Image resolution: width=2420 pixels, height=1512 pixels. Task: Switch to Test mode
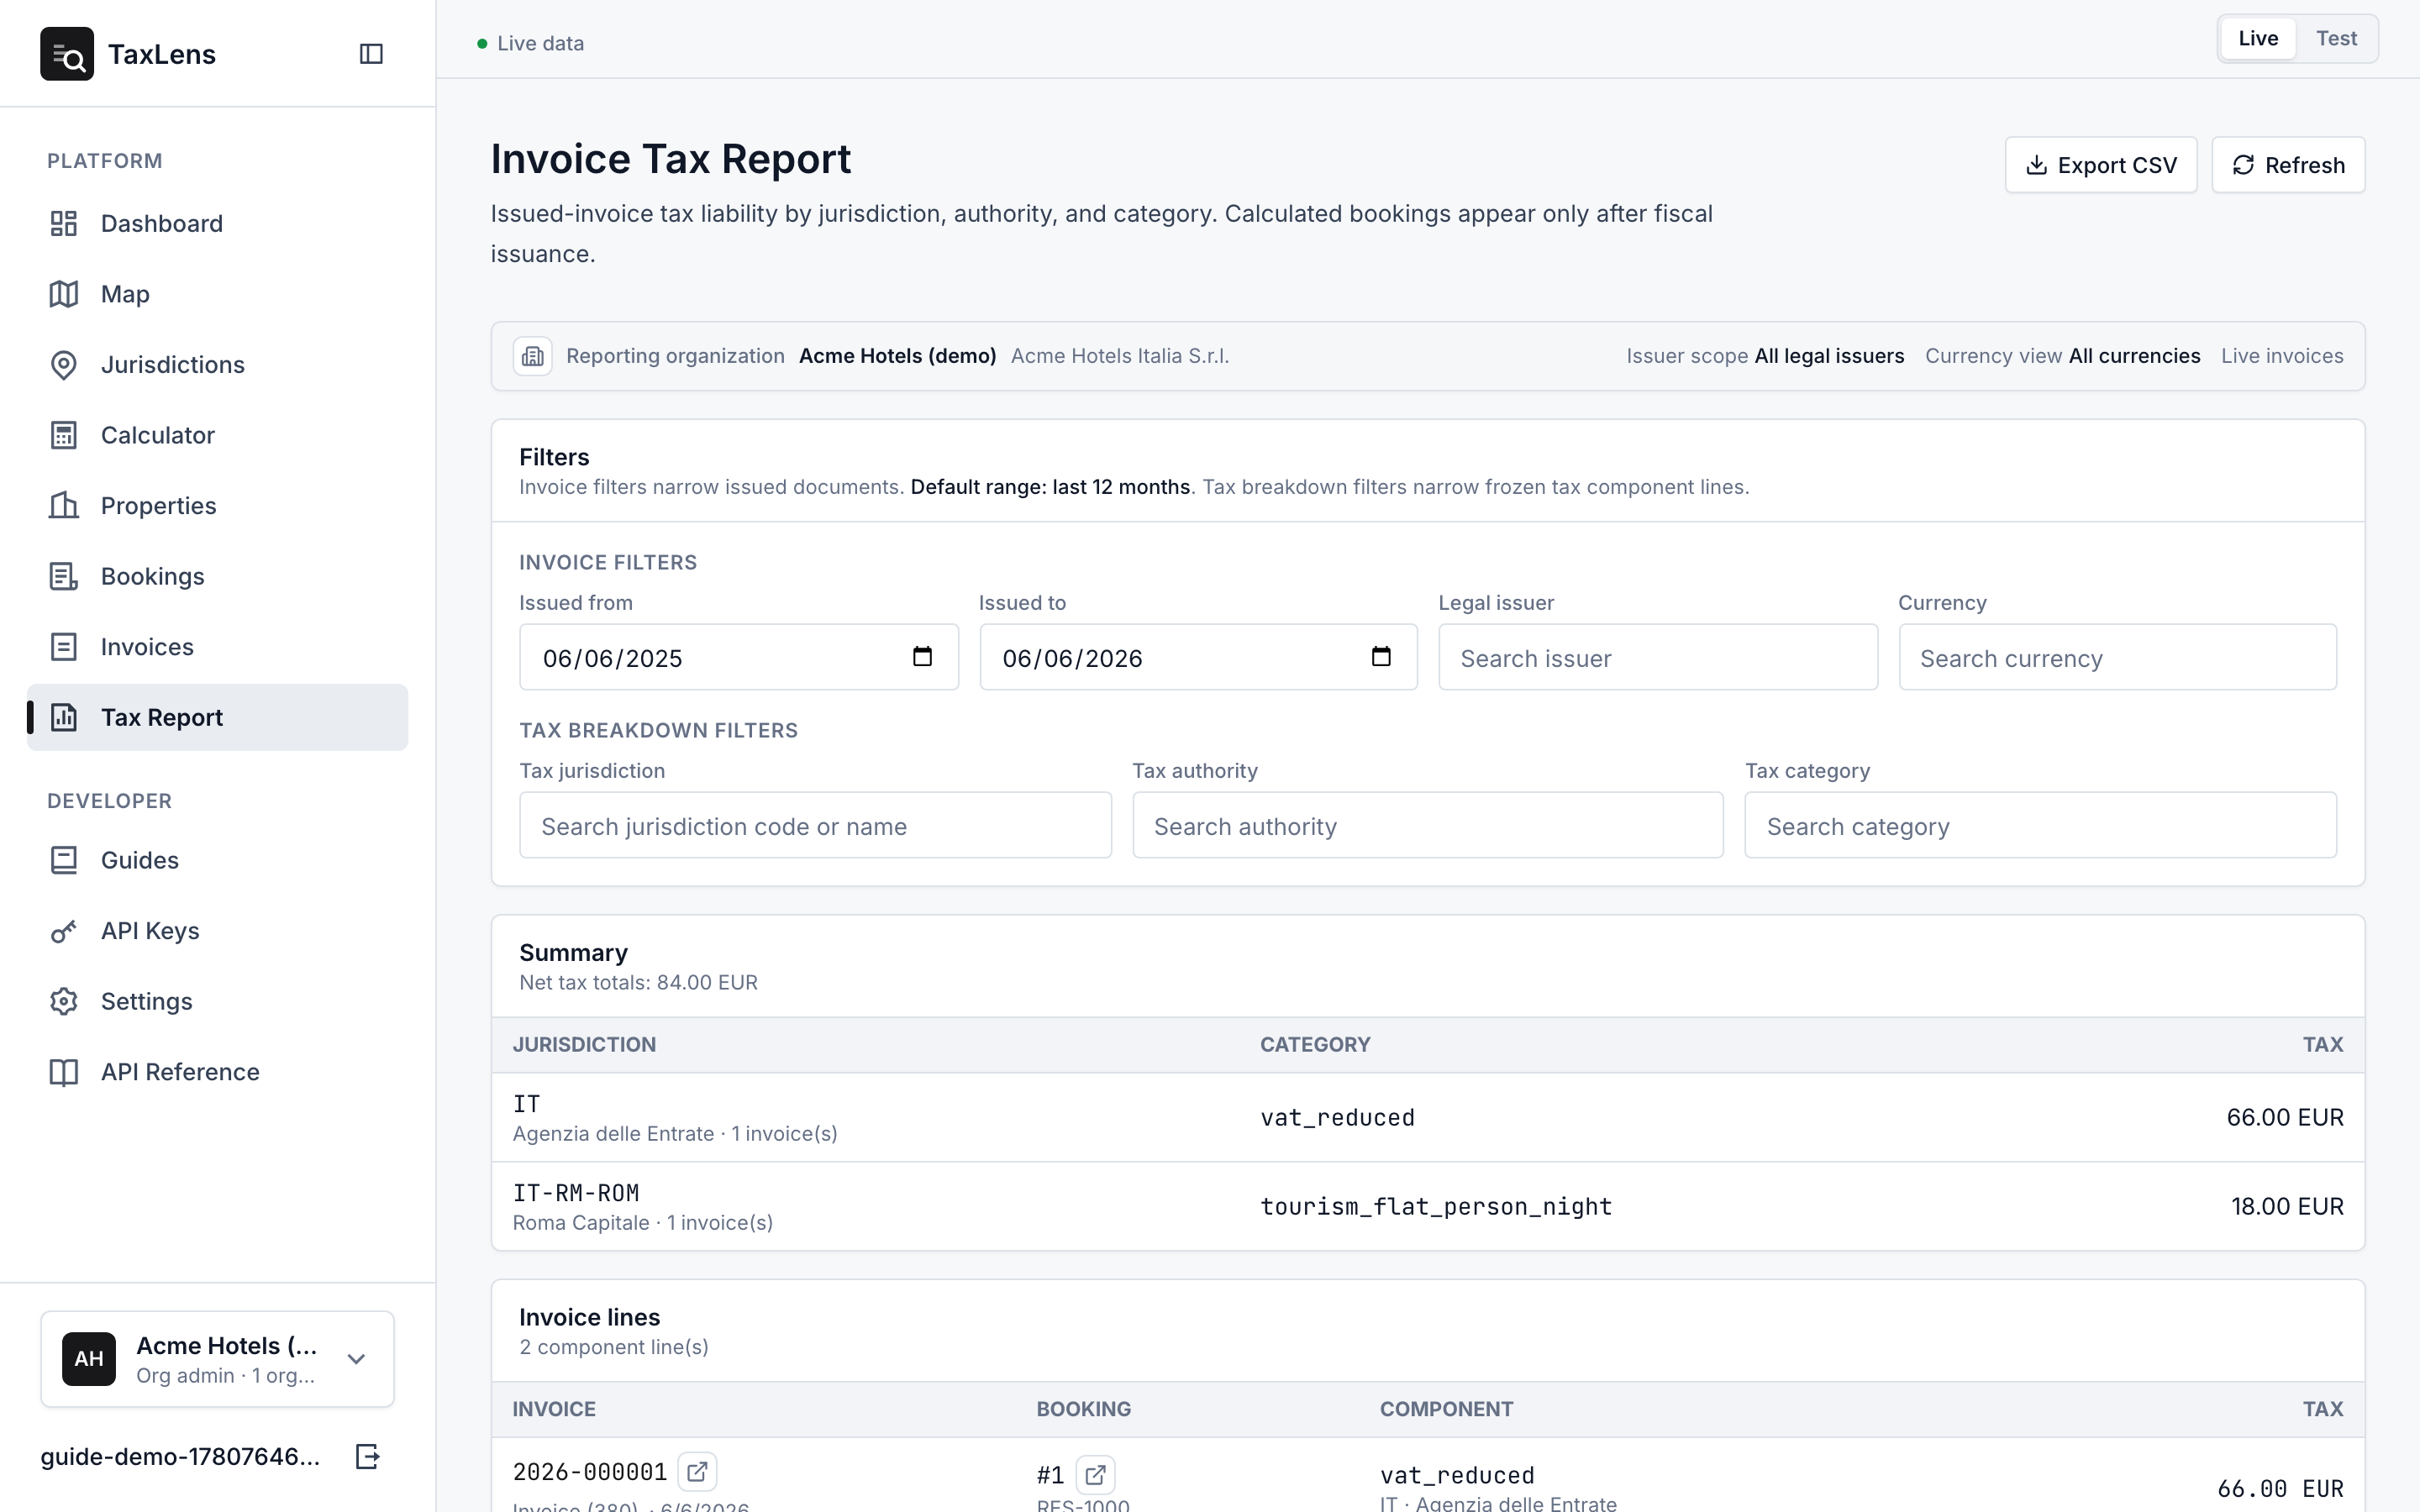pyautogui.click(x=2336, y=39)
